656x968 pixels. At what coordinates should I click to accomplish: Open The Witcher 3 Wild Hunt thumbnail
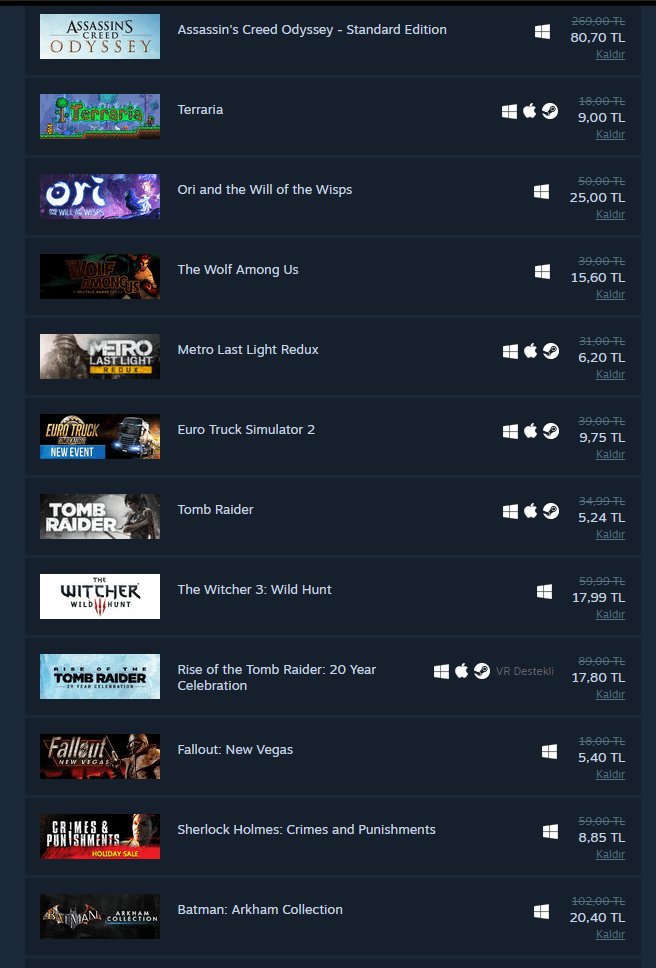[x=100, y=596]
